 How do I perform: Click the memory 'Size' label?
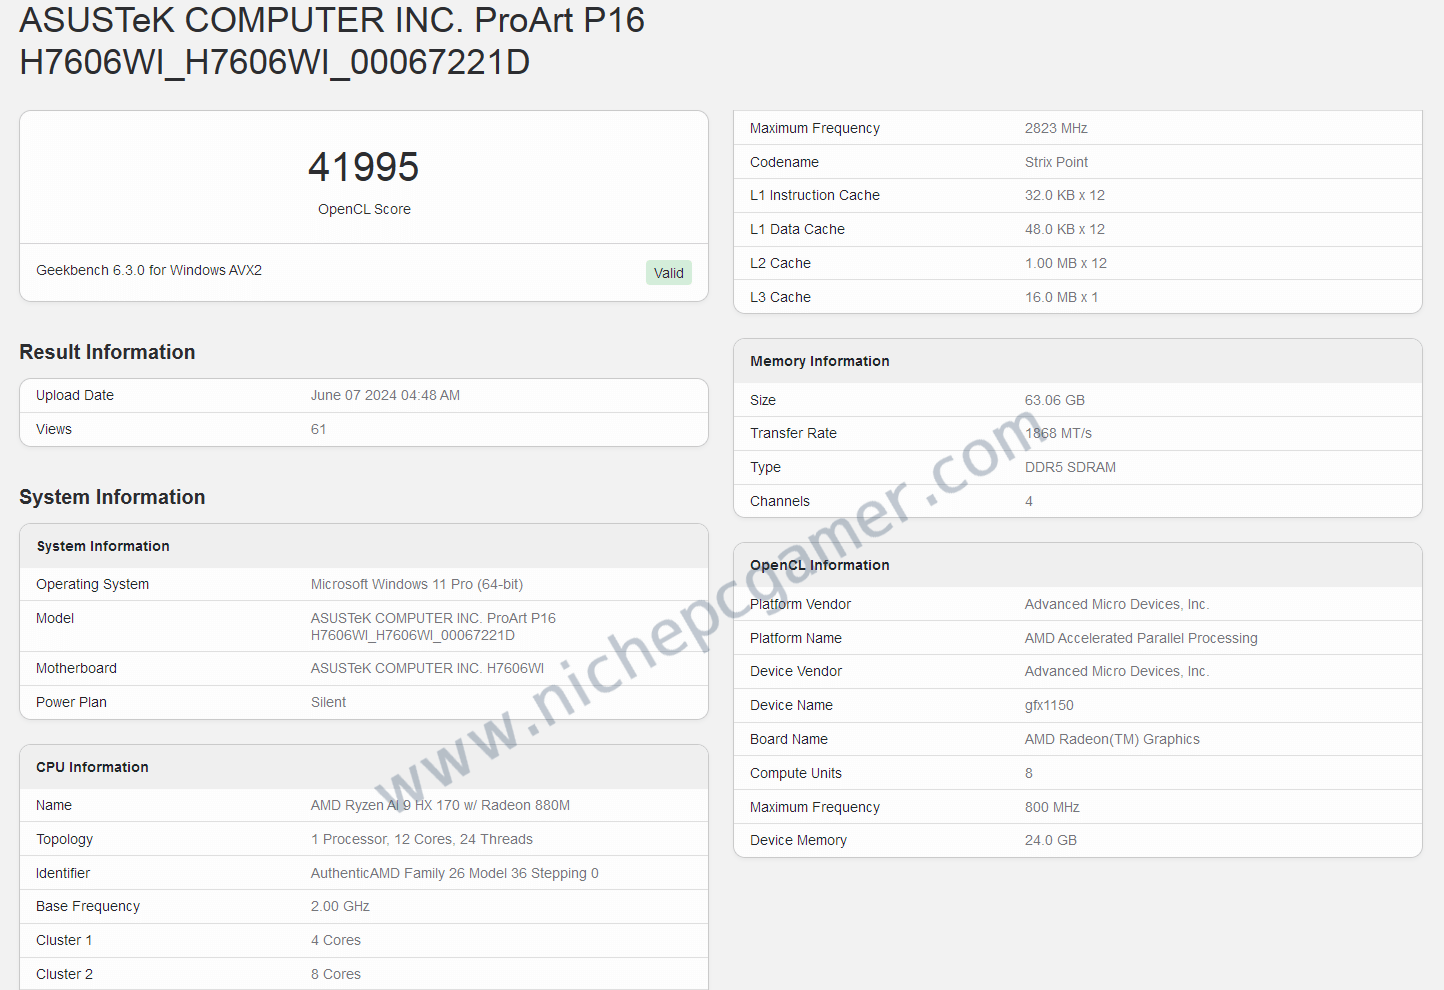pos(763,400)
